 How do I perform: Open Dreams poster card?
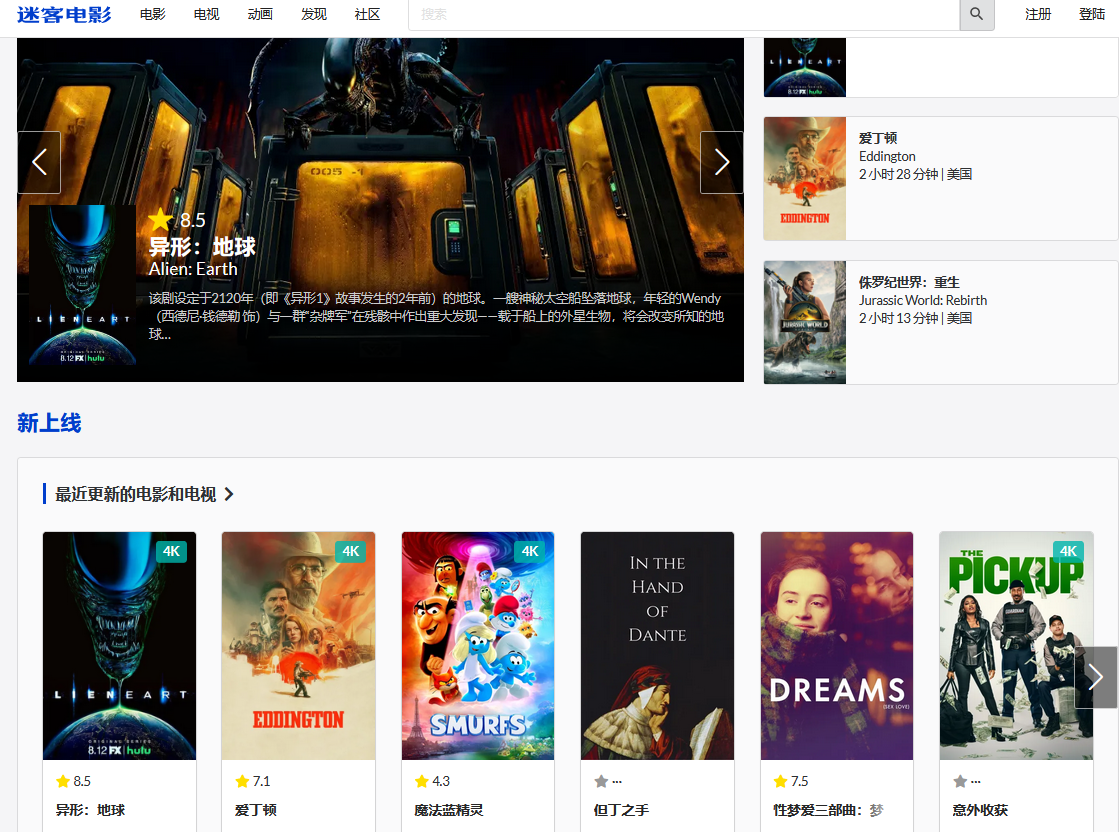[x=837, y=646]
